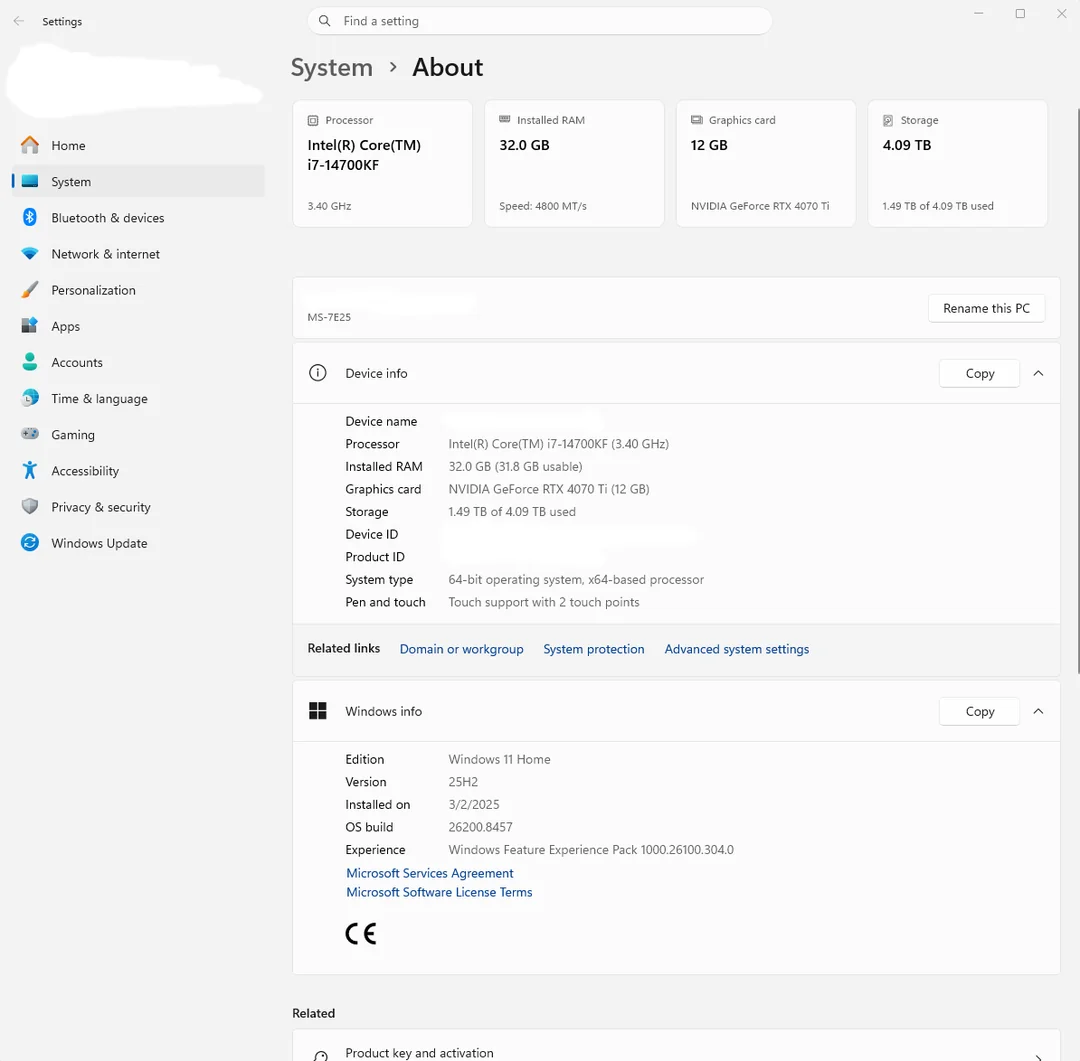Open Privacy & security page
Image resolution: width=1080 pixels, height=1061 pixels.
pyautogui.click(x=138, y=506)
